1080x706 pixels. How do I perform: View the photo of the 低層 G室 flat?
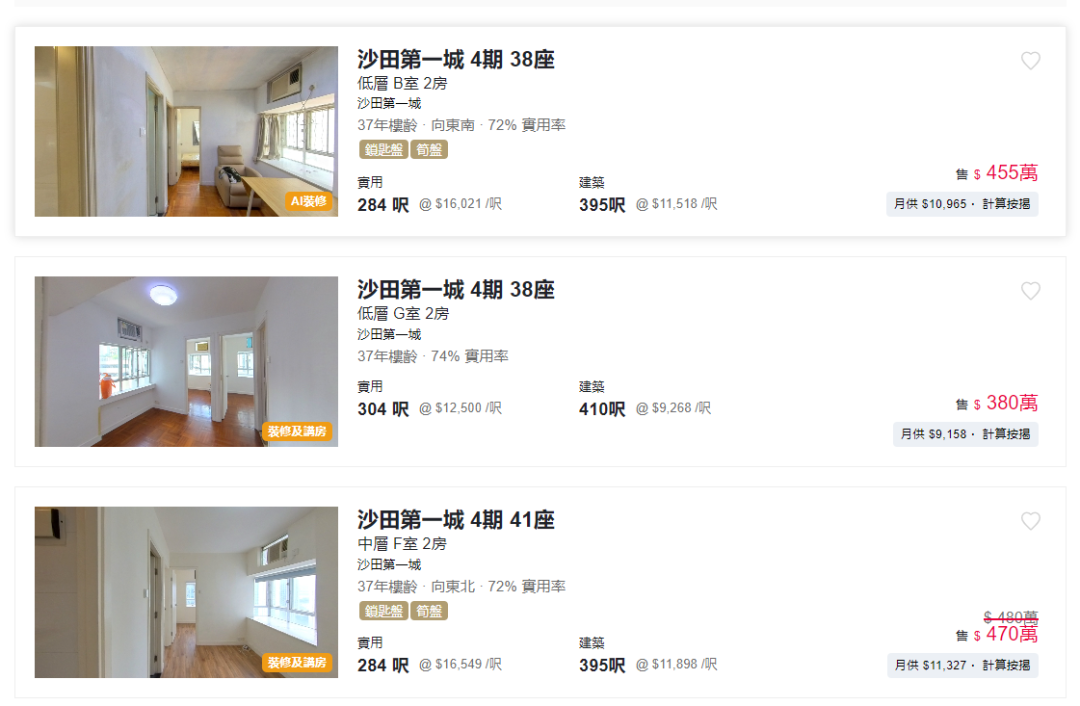tap(186, 362)
